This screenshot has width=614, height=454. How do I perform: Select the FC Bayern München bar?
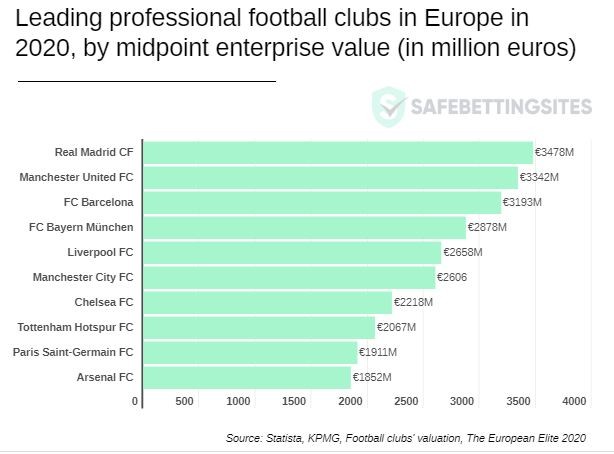(304, 227)
